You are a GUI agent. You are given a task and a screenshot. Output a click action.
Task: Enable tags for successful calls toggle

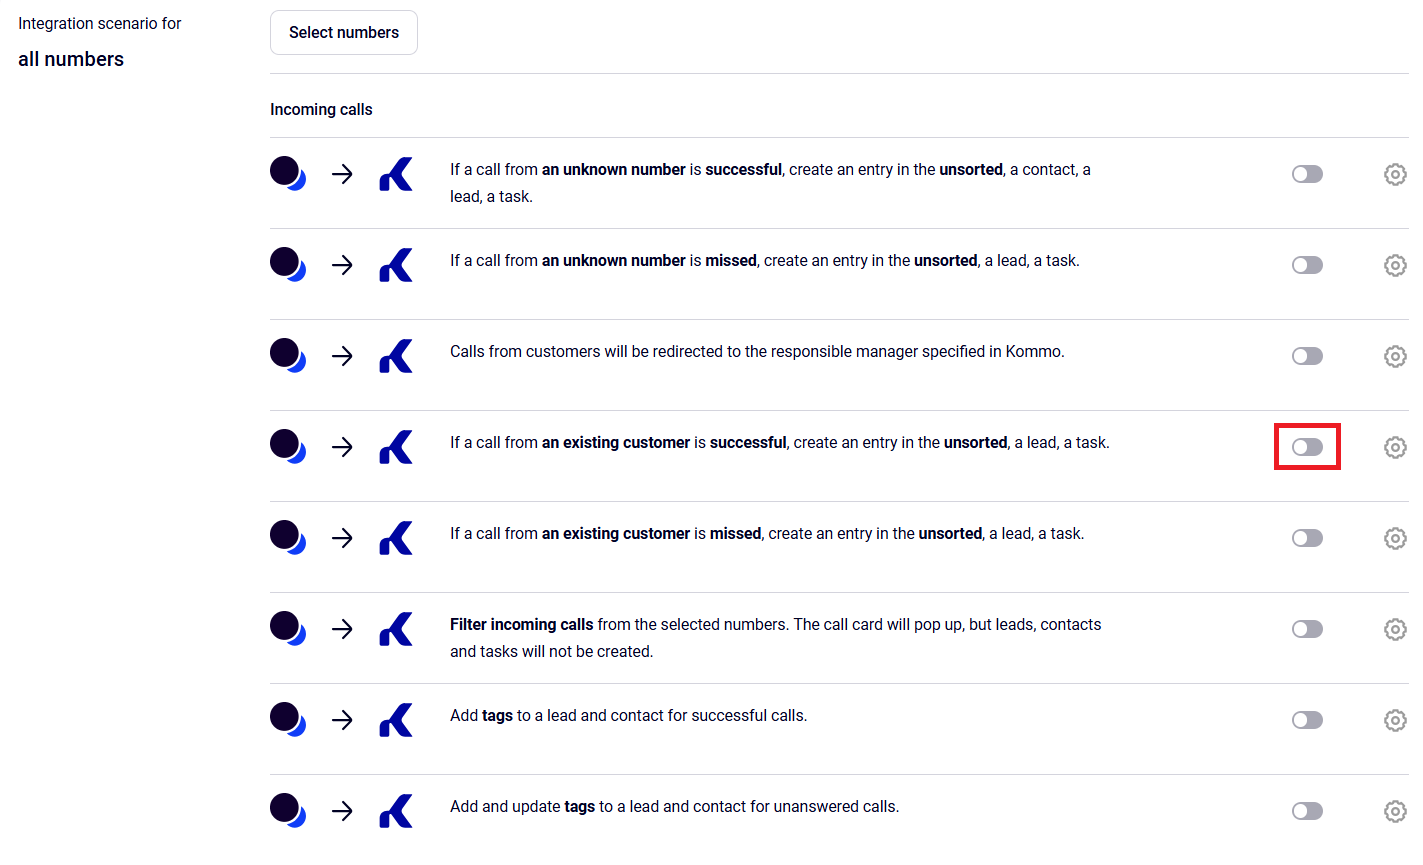(x=1307, y=720)
